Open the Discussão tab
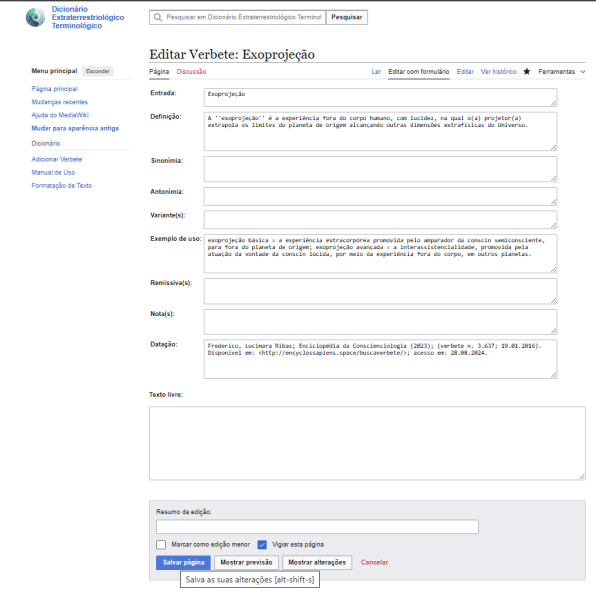Image resolution: width=596 pixels, height=599 pixels. click(191, 71)
